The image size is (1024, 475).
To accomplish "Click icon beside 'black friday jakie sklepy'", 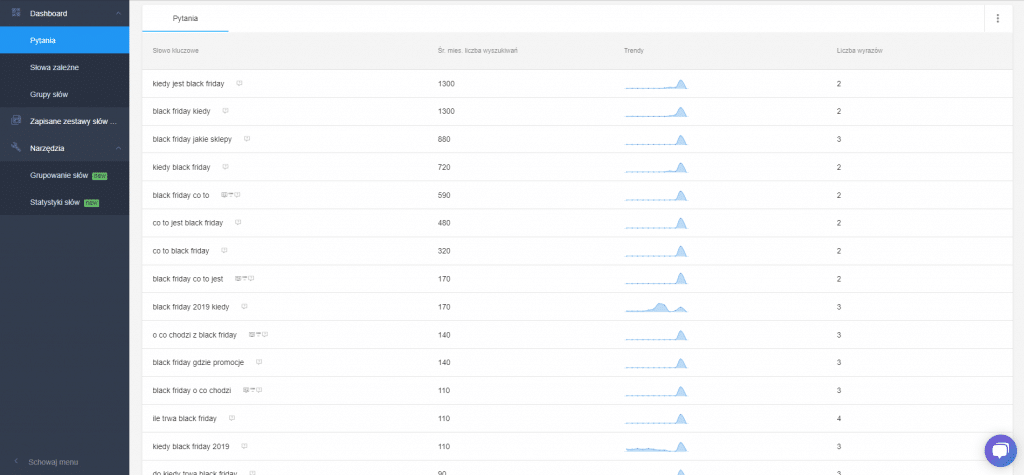I will click(x=247, y=139).
